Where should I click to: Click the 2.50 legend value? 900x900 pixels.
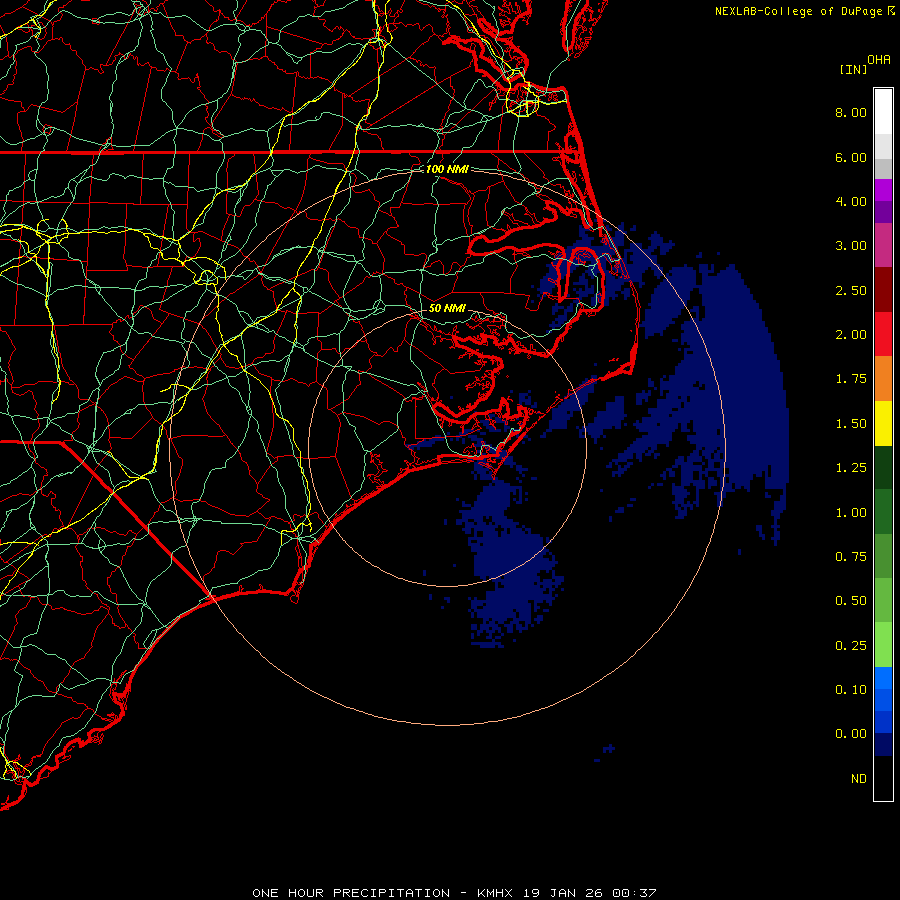click(851, 290)
